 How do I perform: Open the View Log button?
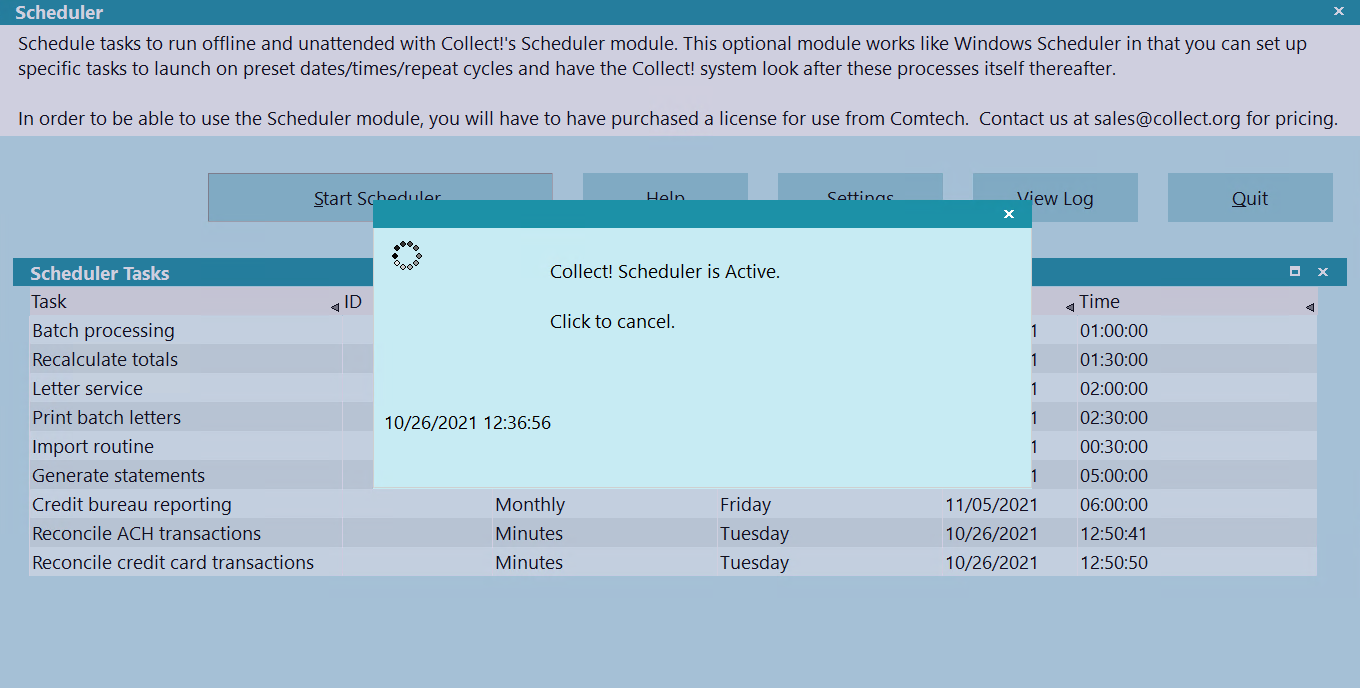(x=1055, y=198)
